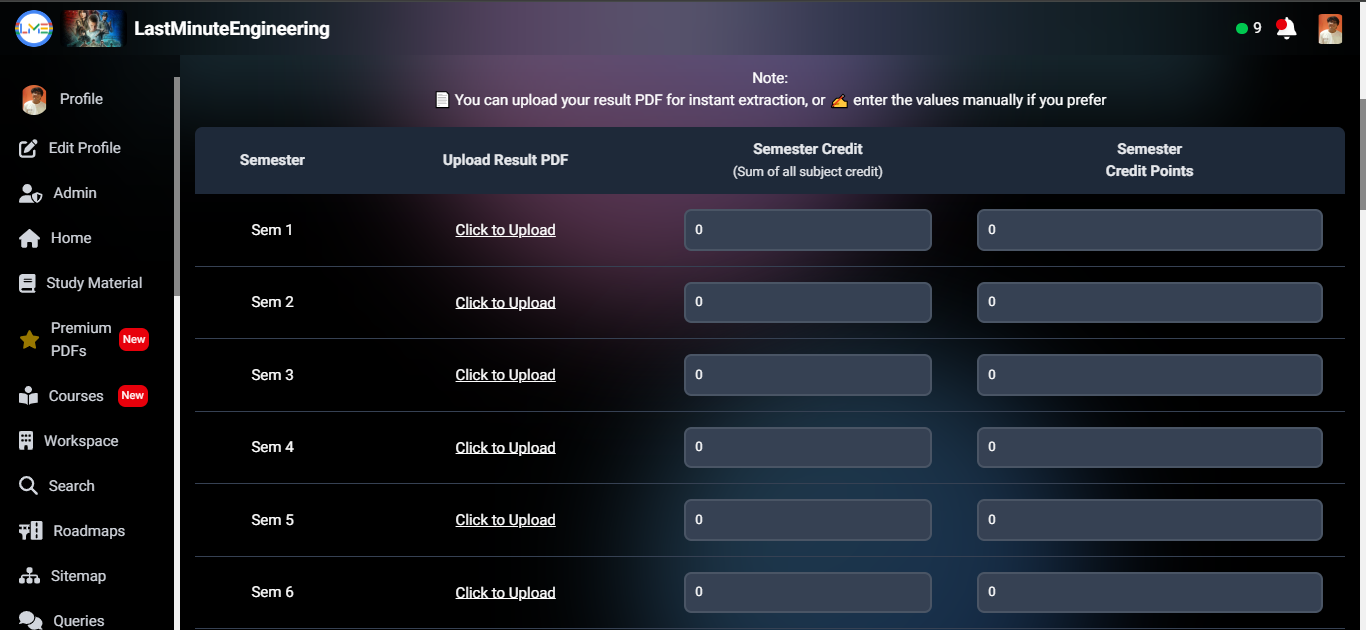Click the Home house icon

pos(30,238)
